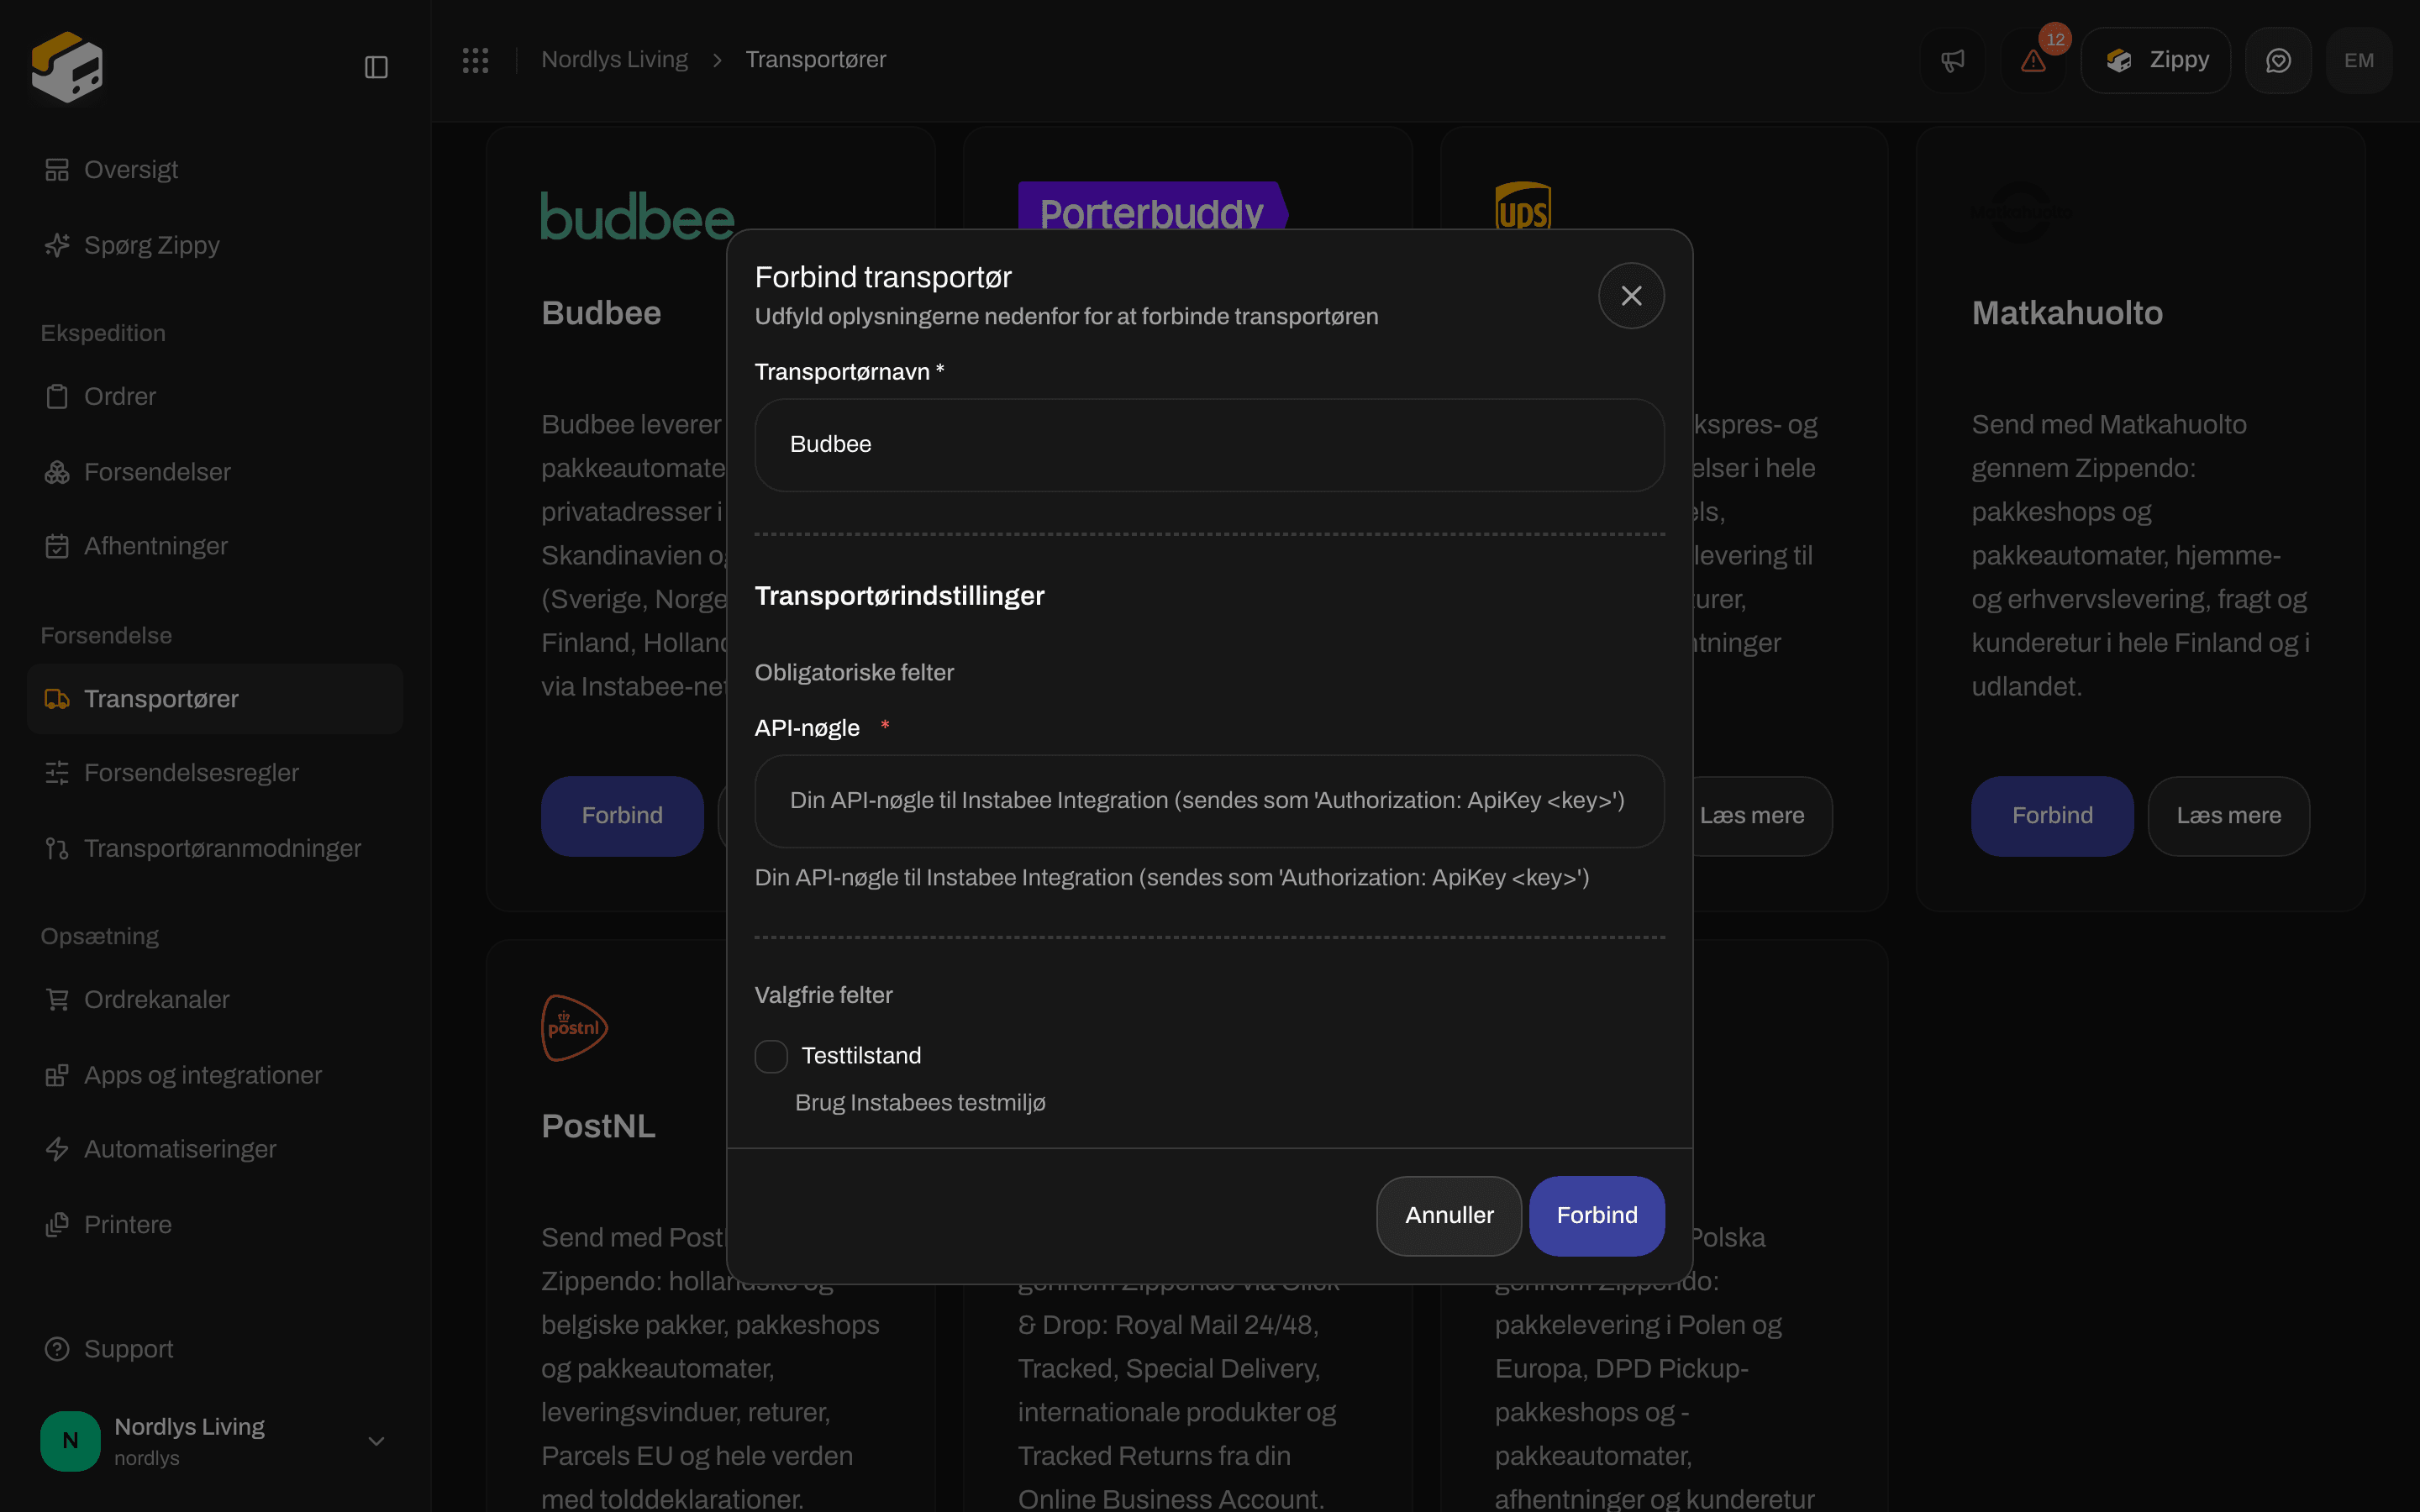The width and height of the screenshot is (2420, 1512).
Task: Click the PostNL logo thumbnail
Action: click(574, 1028)
